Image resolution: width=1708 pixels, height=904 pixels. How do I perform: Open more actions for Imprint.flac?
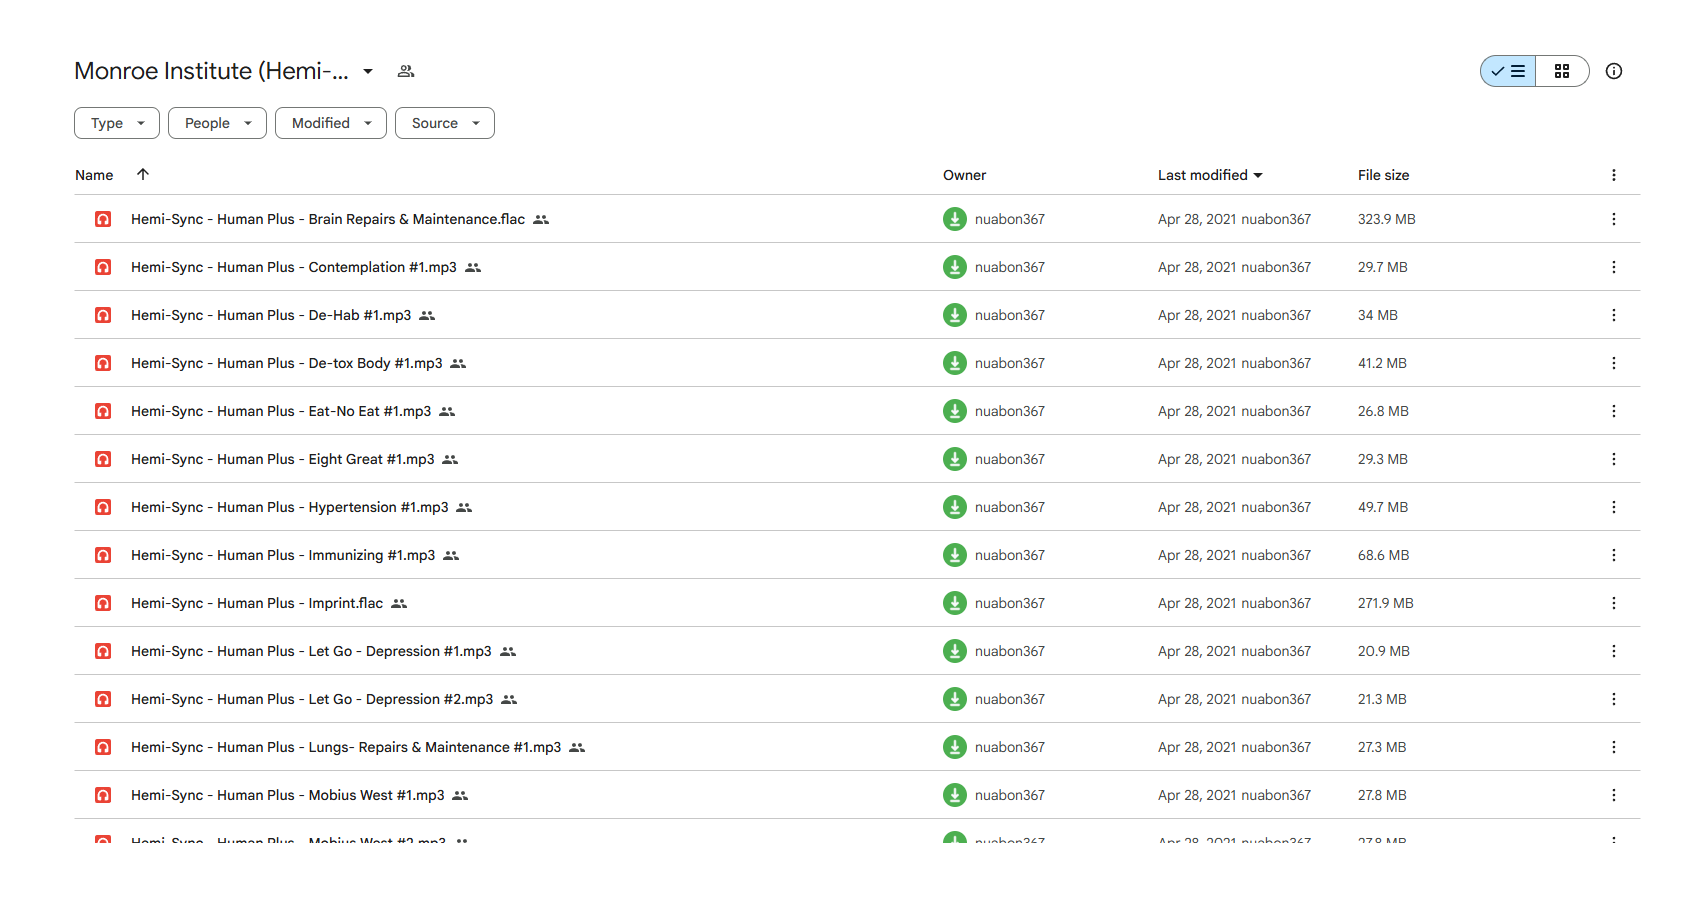click(x=1613, y=603)
